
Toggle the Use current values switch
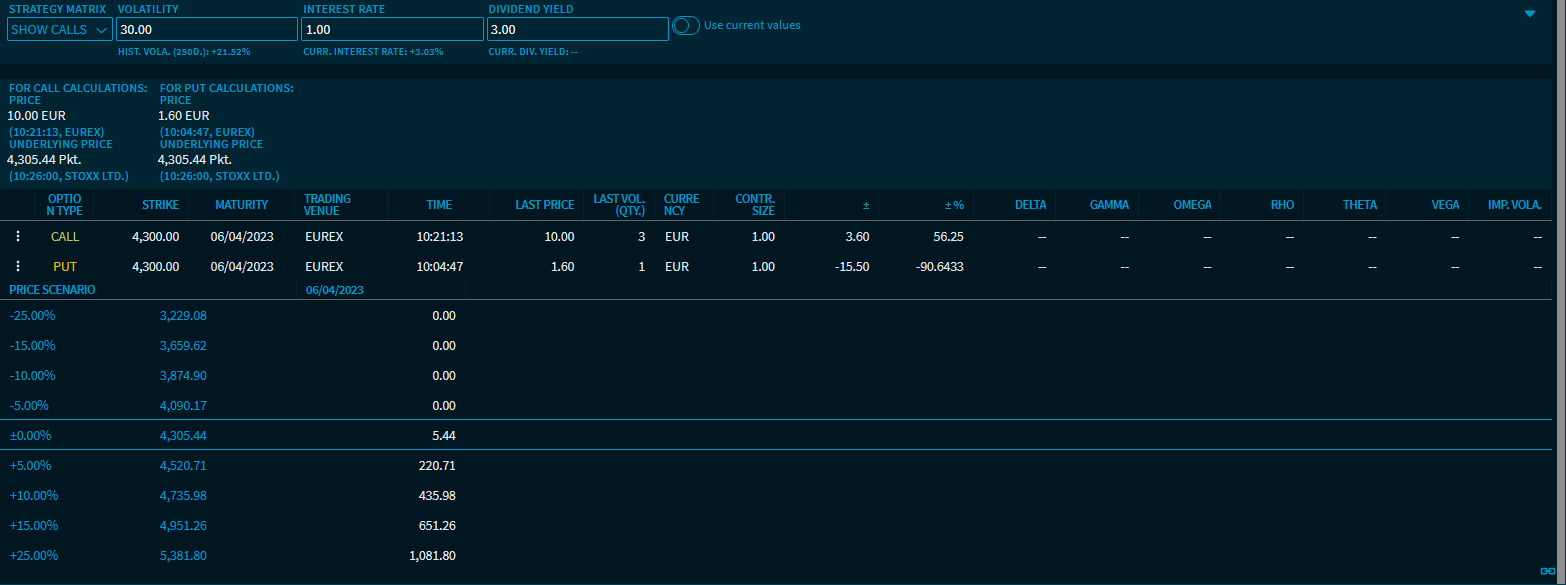click(x=686, y=26)
